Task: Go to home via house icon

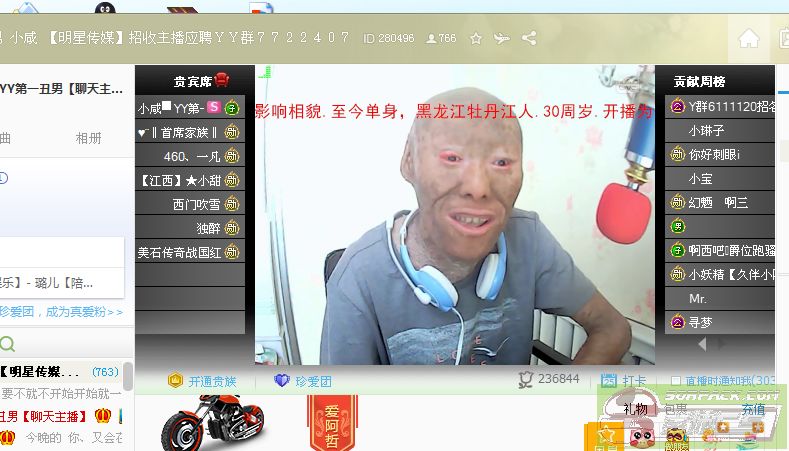Action: tap(749, 38)
